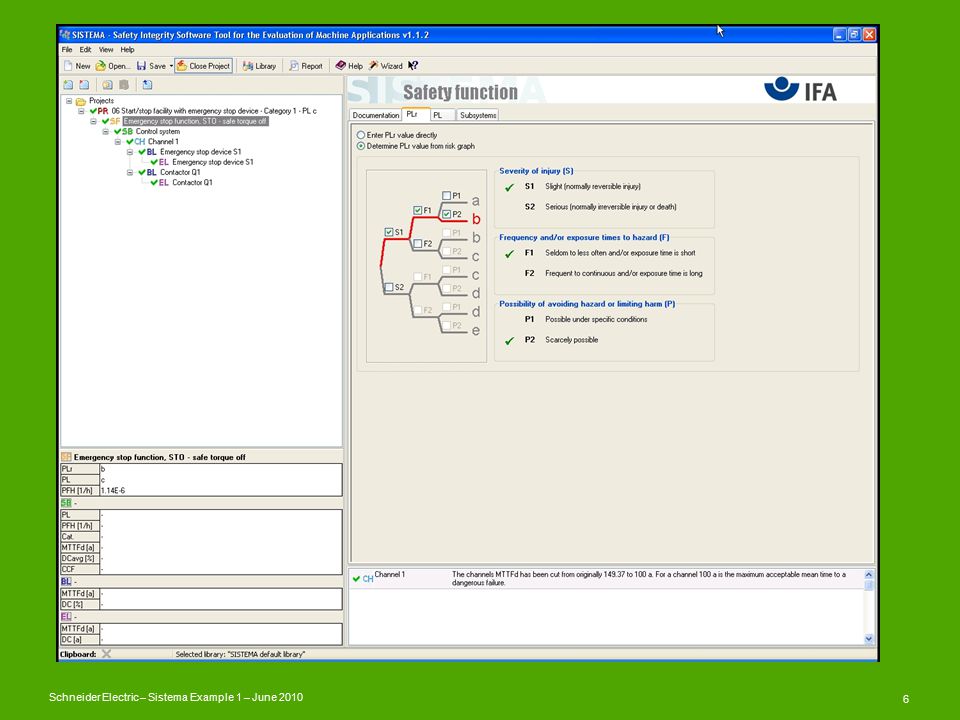Check the enabled F2 checkbox under S1
Viewport: 960px width, 720px height.
pyautogui.click(x=418, y=244)
